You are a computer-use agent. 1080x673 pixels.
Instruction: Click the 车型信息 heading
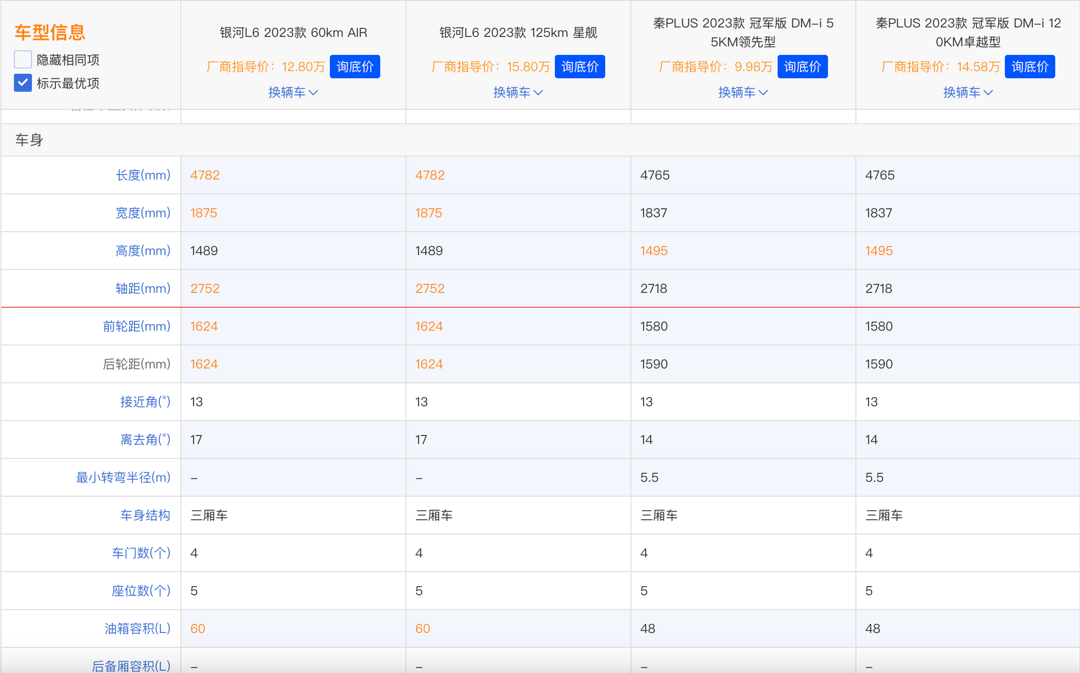click(x=50, y=32)
